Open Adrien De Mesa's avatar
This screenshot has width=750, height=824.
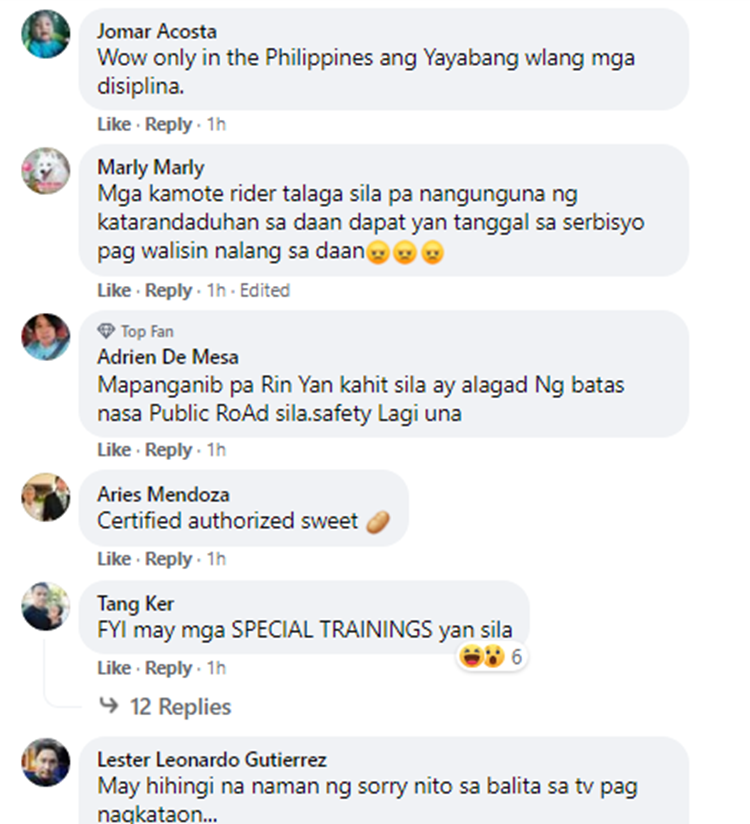(46, 337)
